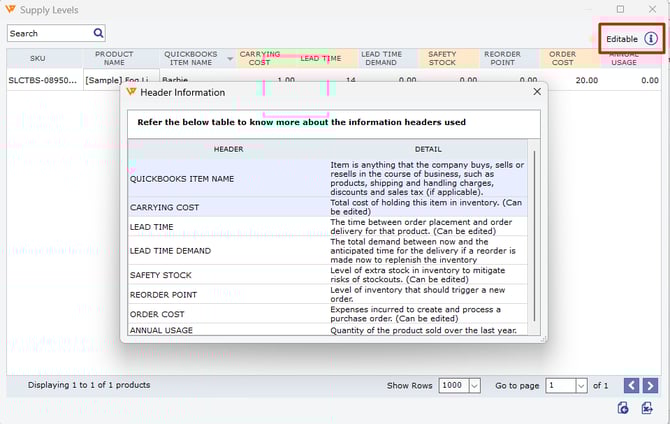Click the Supply Levels title bar logo
The height and width of the screenshot is (424, 670).
click(x=11, y=9)
